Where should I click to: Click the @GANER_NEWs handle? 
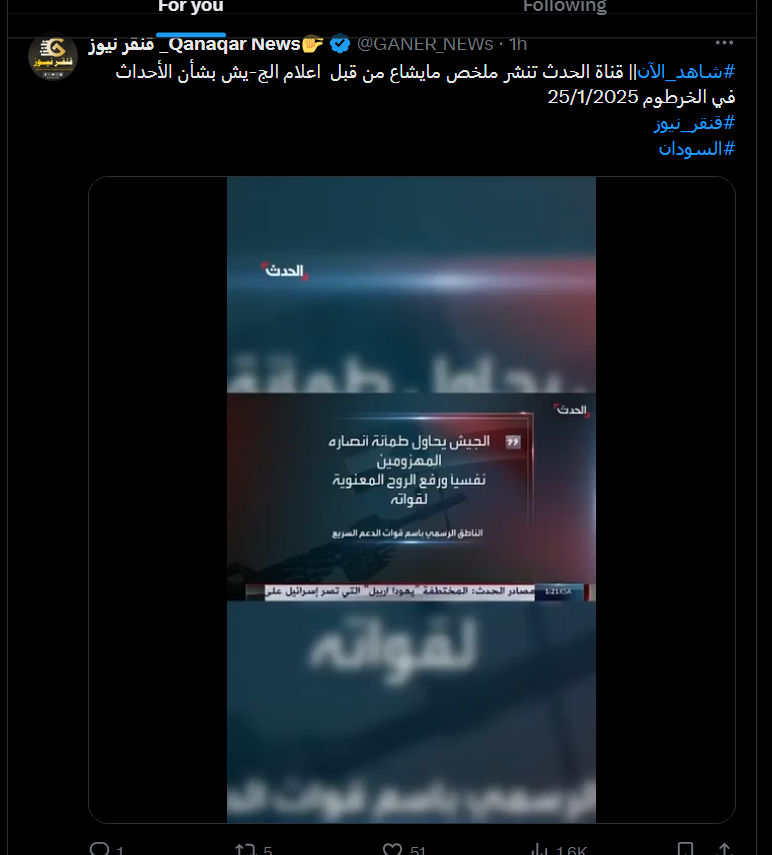[425, 44]
